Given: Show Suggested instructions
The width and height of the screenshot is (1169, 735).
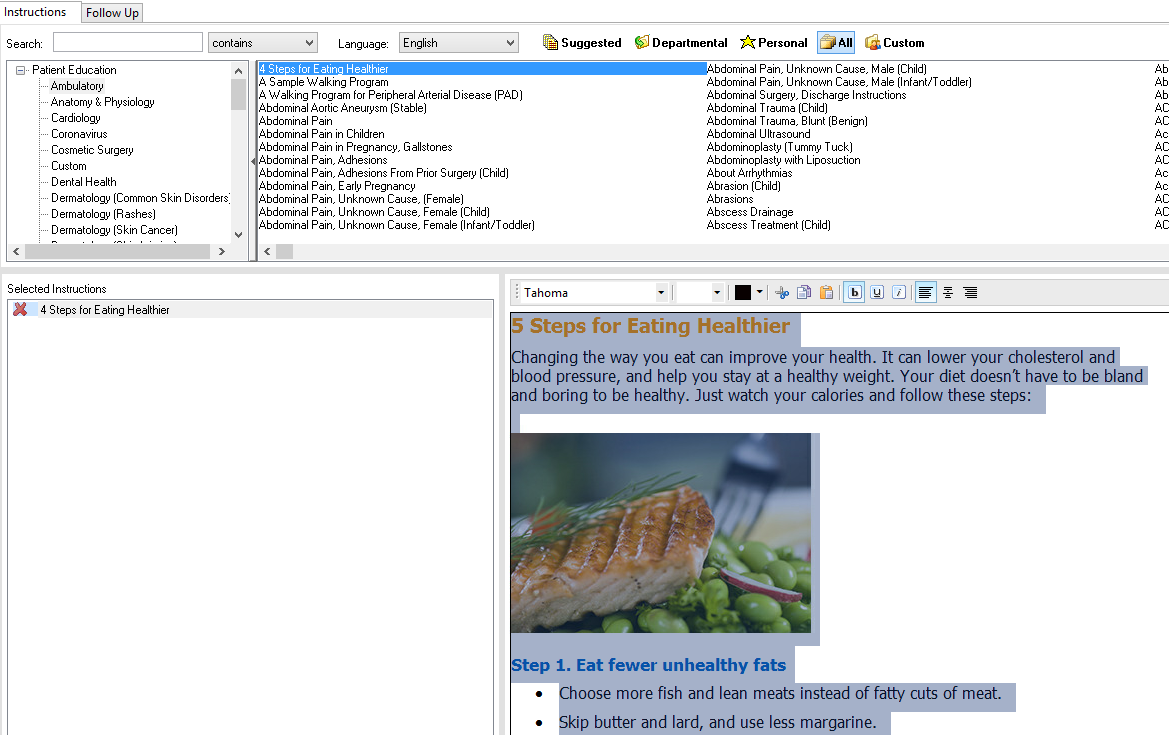Looking at the screenshot, I should point(582,43).
